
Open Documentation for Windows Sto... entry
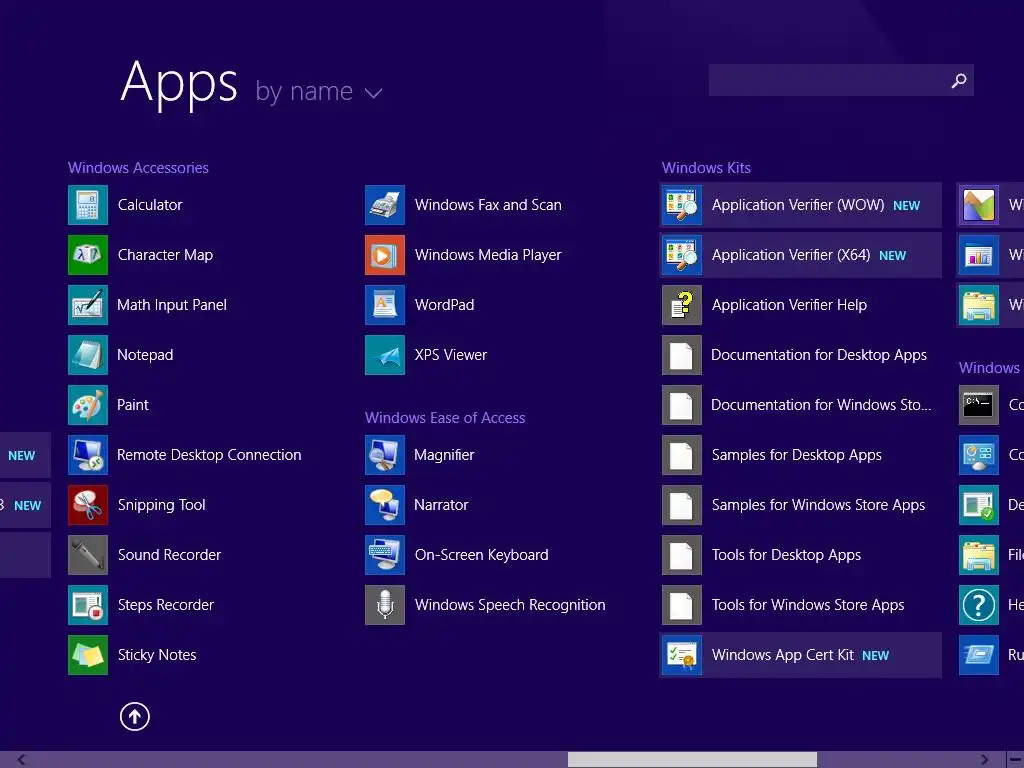[x=801, y=405]
